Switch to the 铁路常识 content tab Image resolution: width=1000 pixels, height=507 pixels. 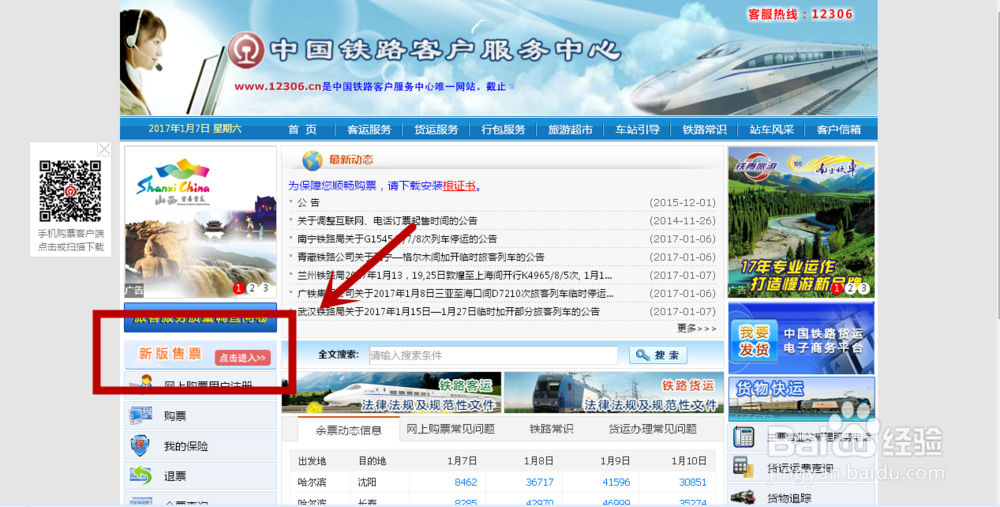[551, 429]
